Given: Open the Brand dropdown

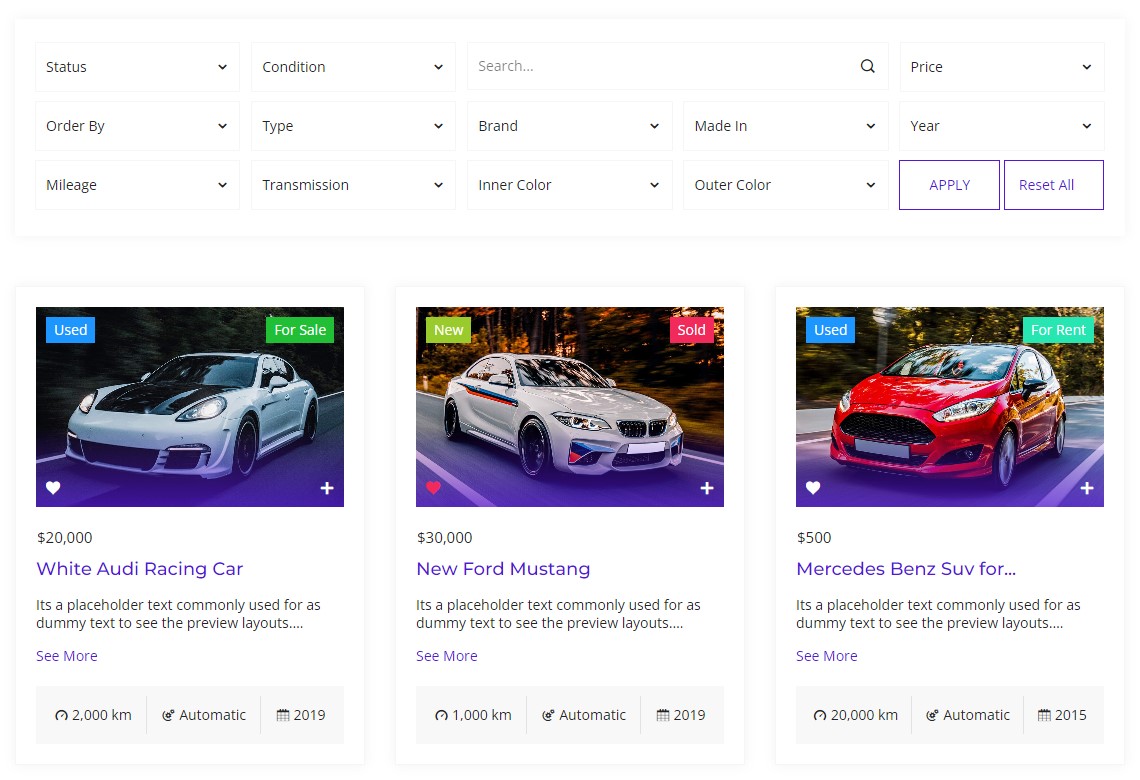Looking at the screenshot, I should pos(569,125).
